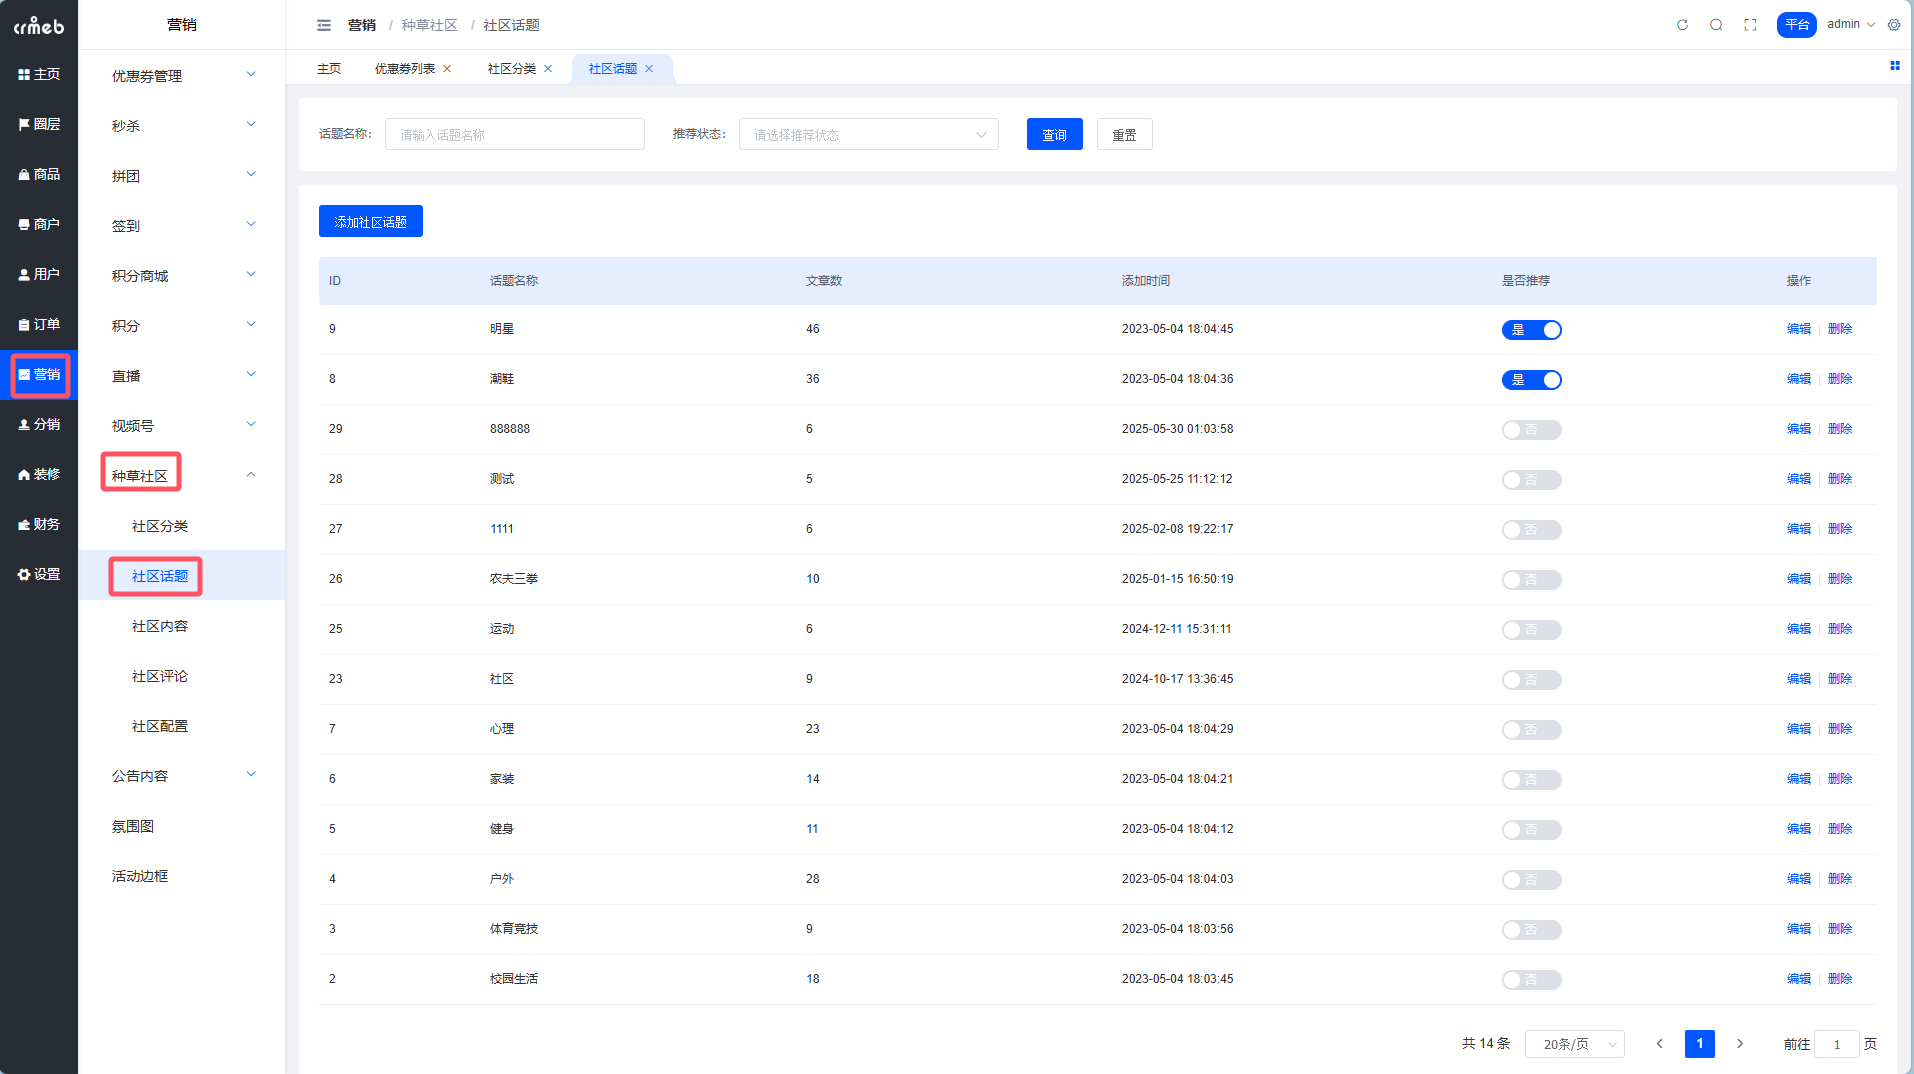The height and width of the screenshot is (1074, 1914).
Task: Close the 优惠券列表 tab
Action: click(447, 69)
